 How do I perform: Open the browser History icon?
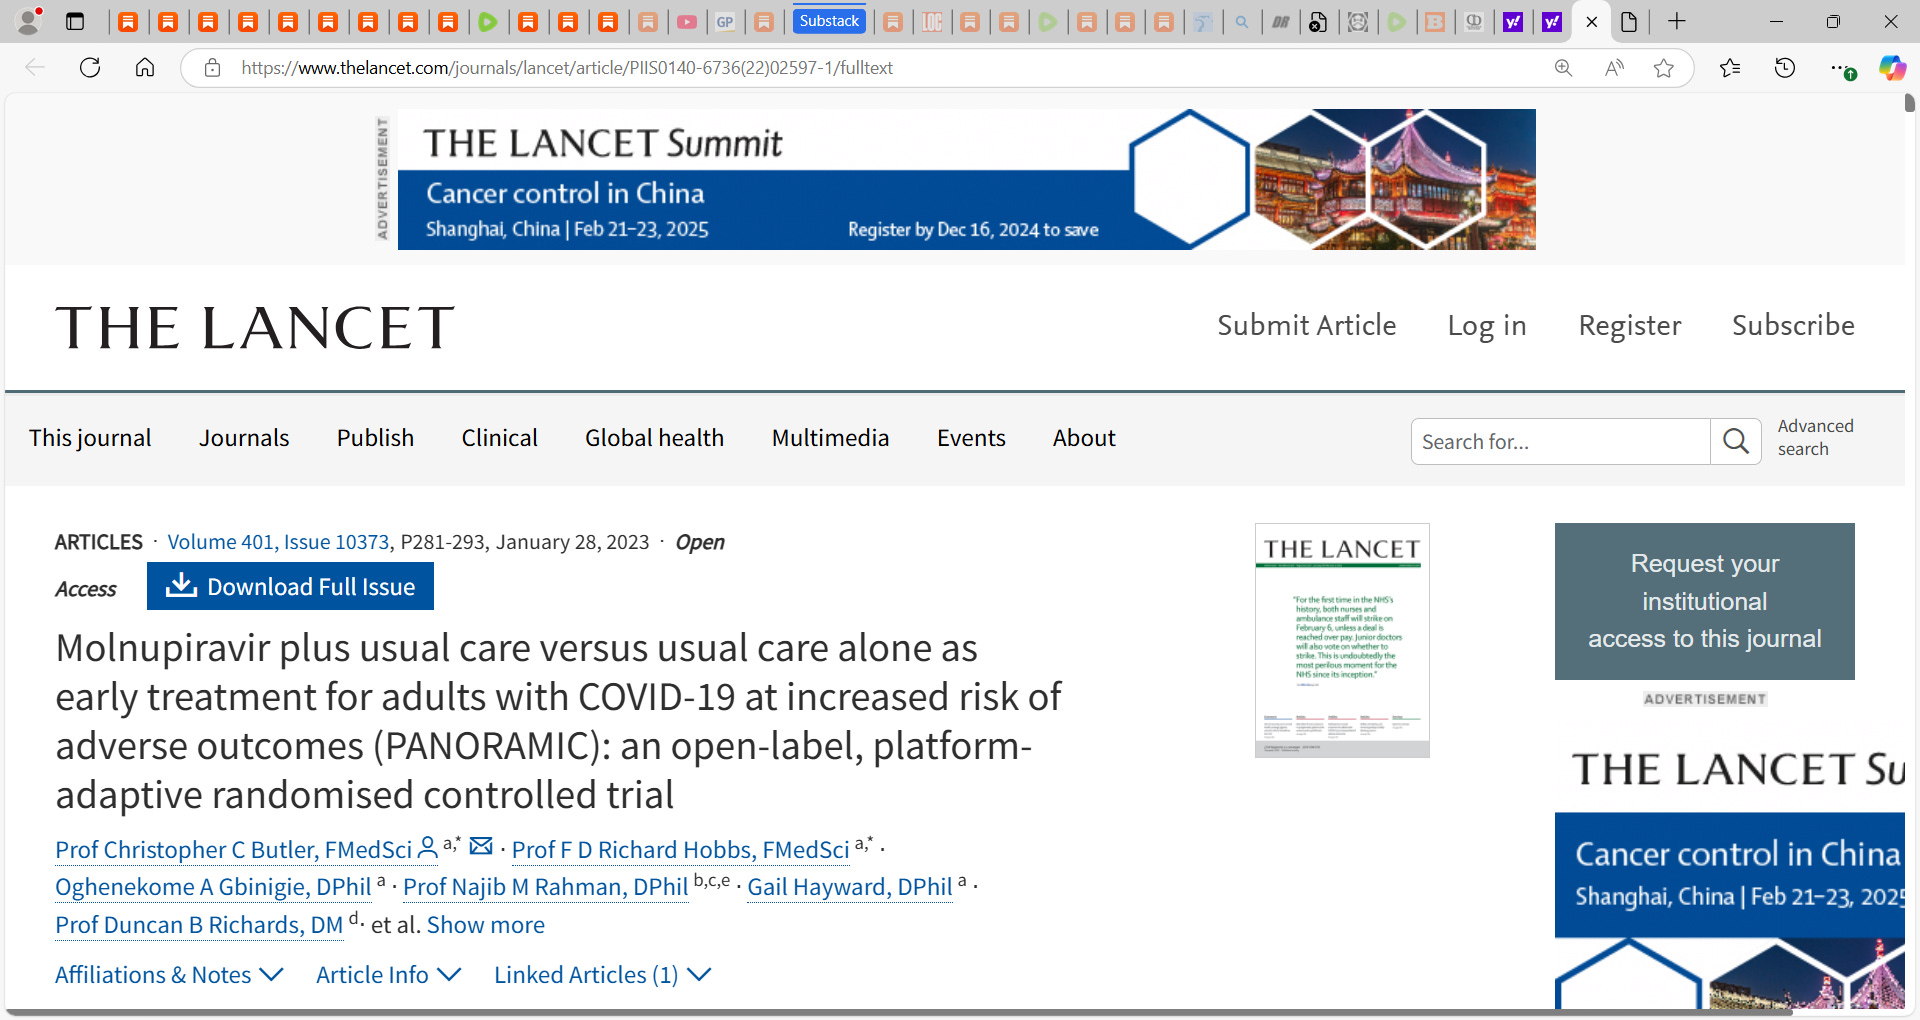tap(1785, 68)
